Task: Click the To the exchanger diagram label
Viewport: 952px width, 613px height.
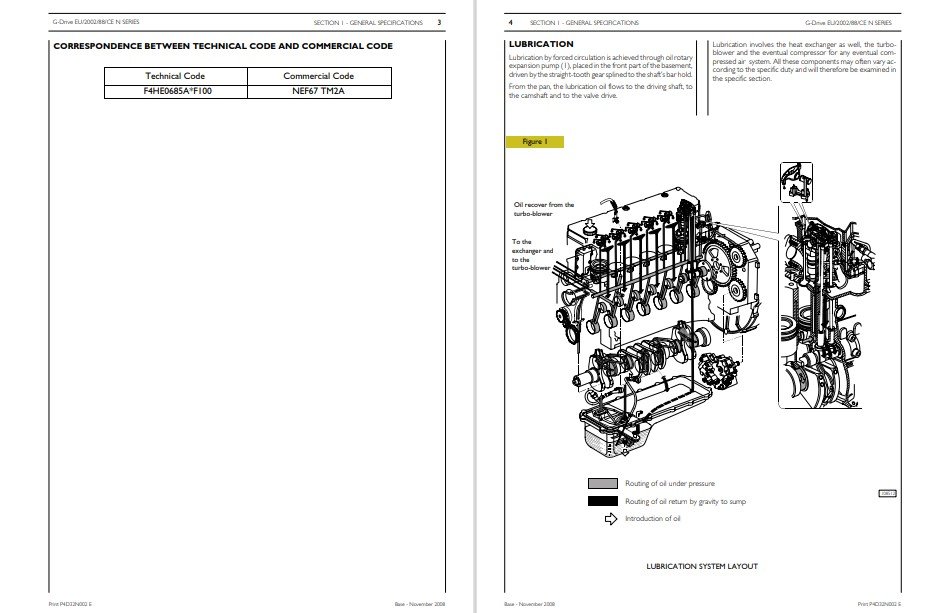Action: coord(532,255)
